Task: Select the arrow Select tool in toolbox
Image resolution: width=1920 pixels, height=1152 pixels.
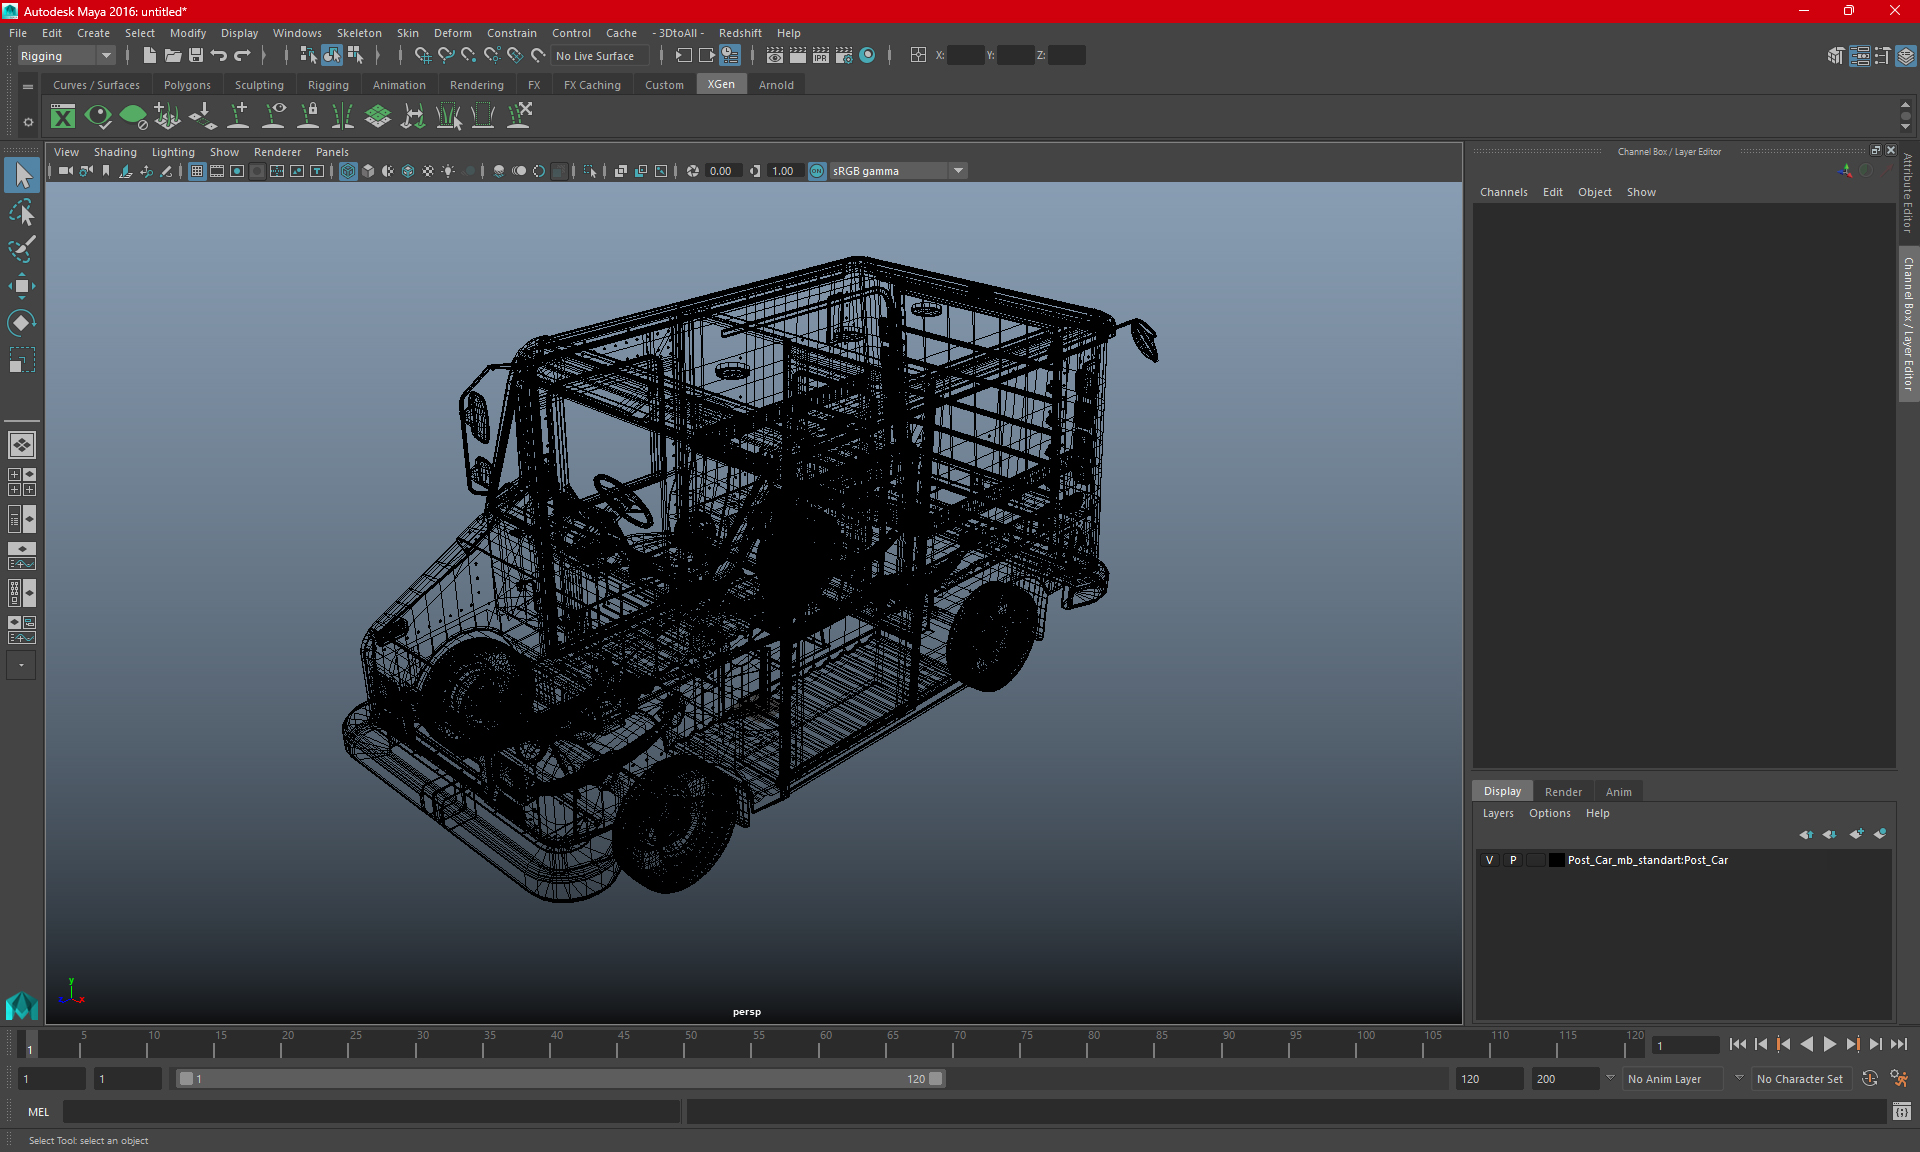Action: (x=22, y=176)
